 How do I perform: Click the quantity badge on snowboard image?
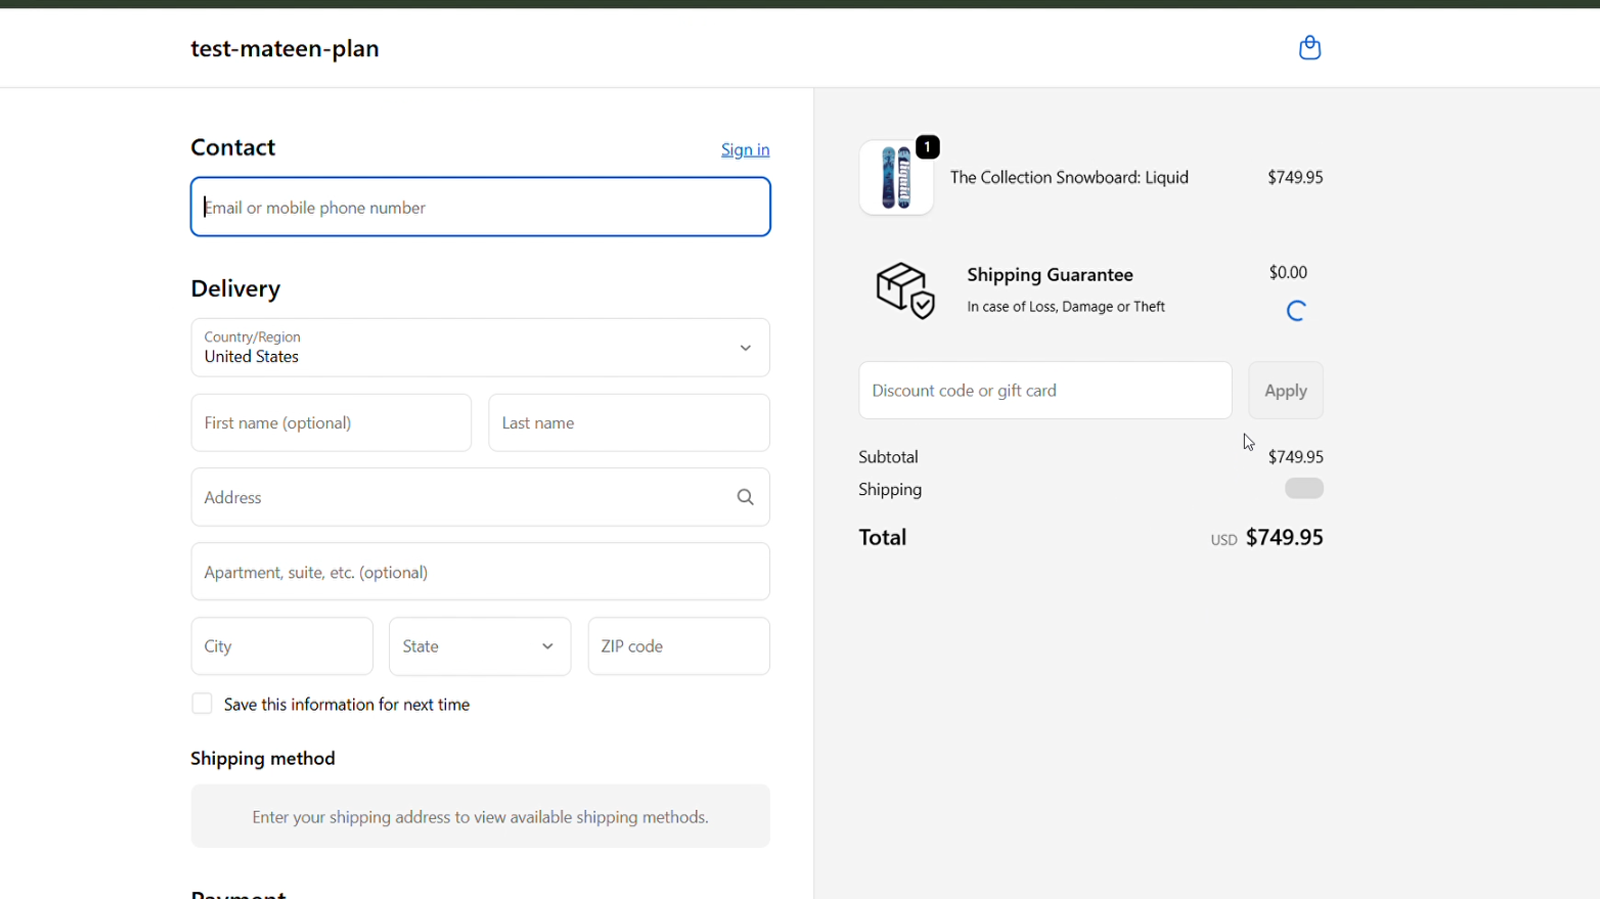(928, 147)
